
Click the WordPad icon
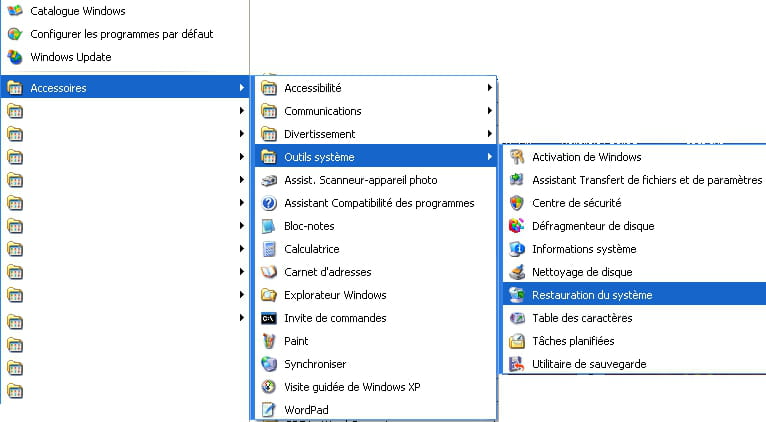tap(269, 410)
